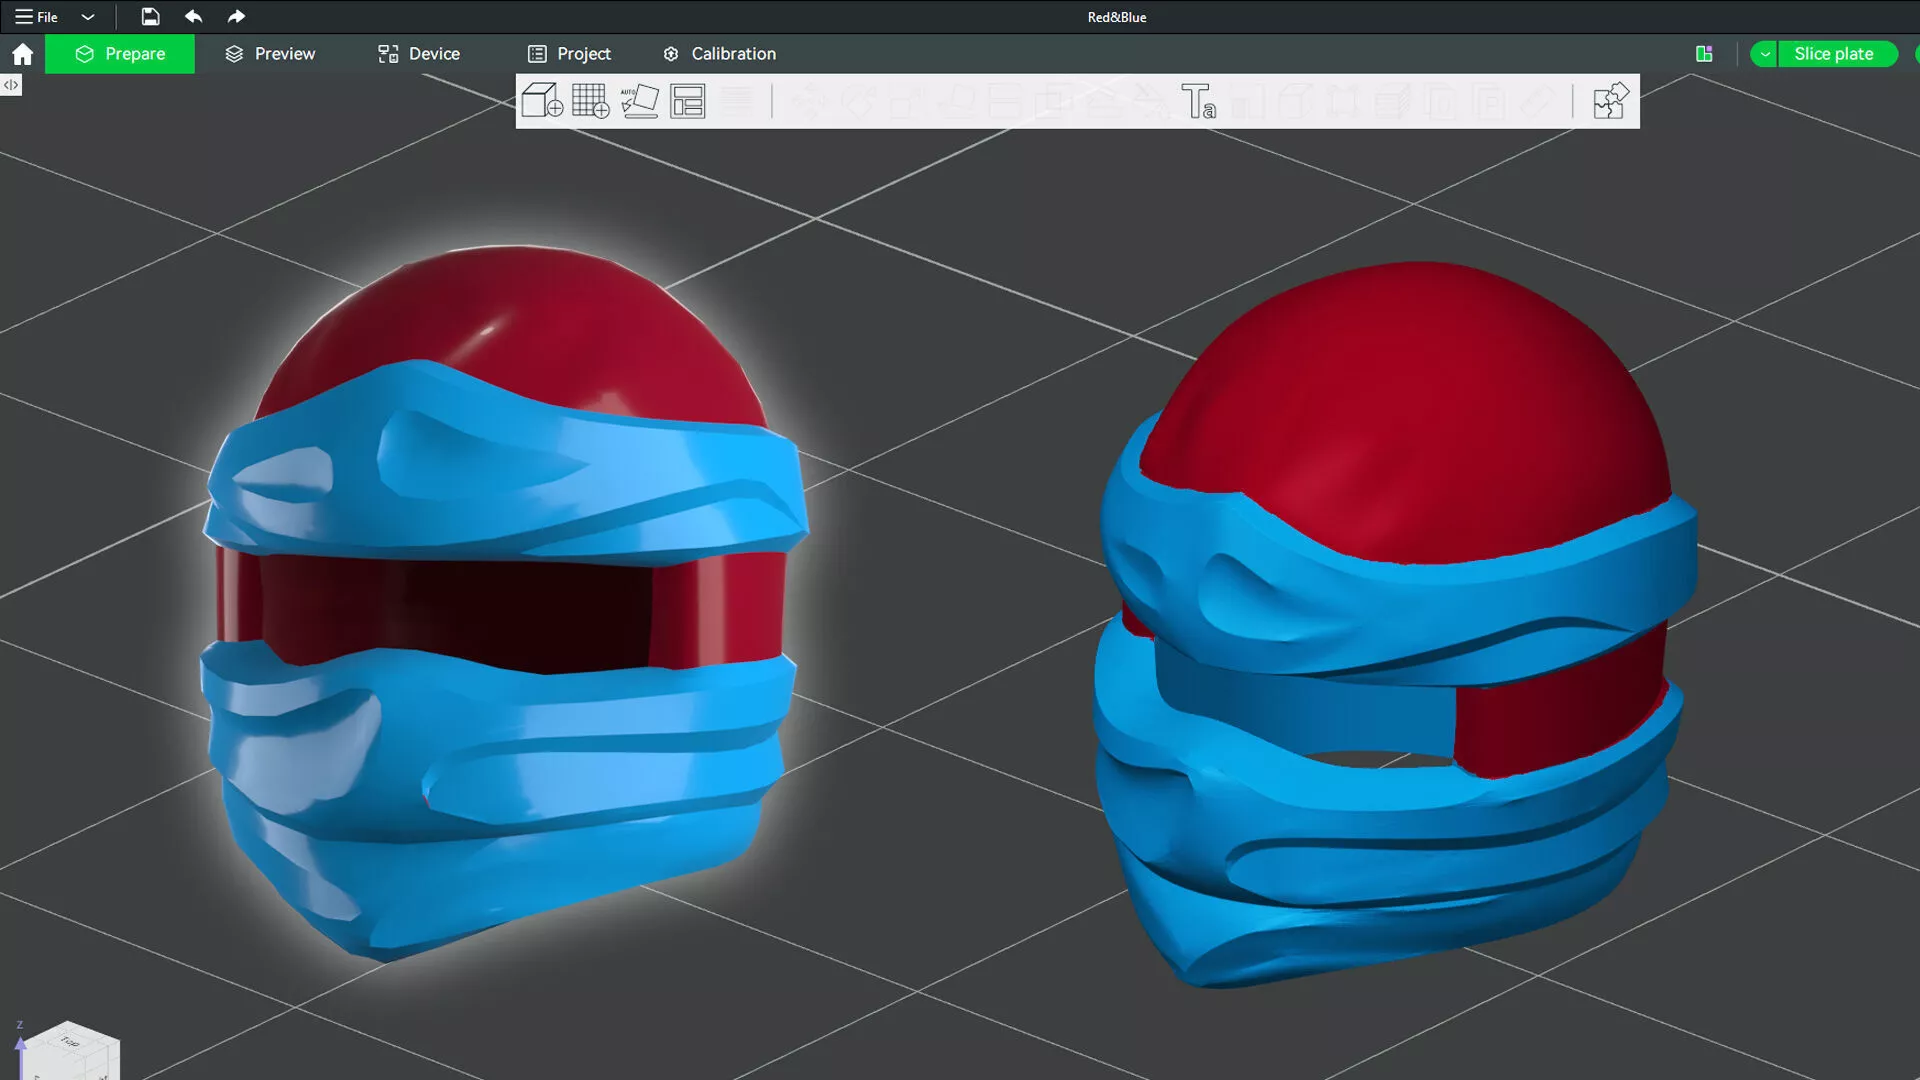Click the Arrange all objects icon

pos(688,101)
